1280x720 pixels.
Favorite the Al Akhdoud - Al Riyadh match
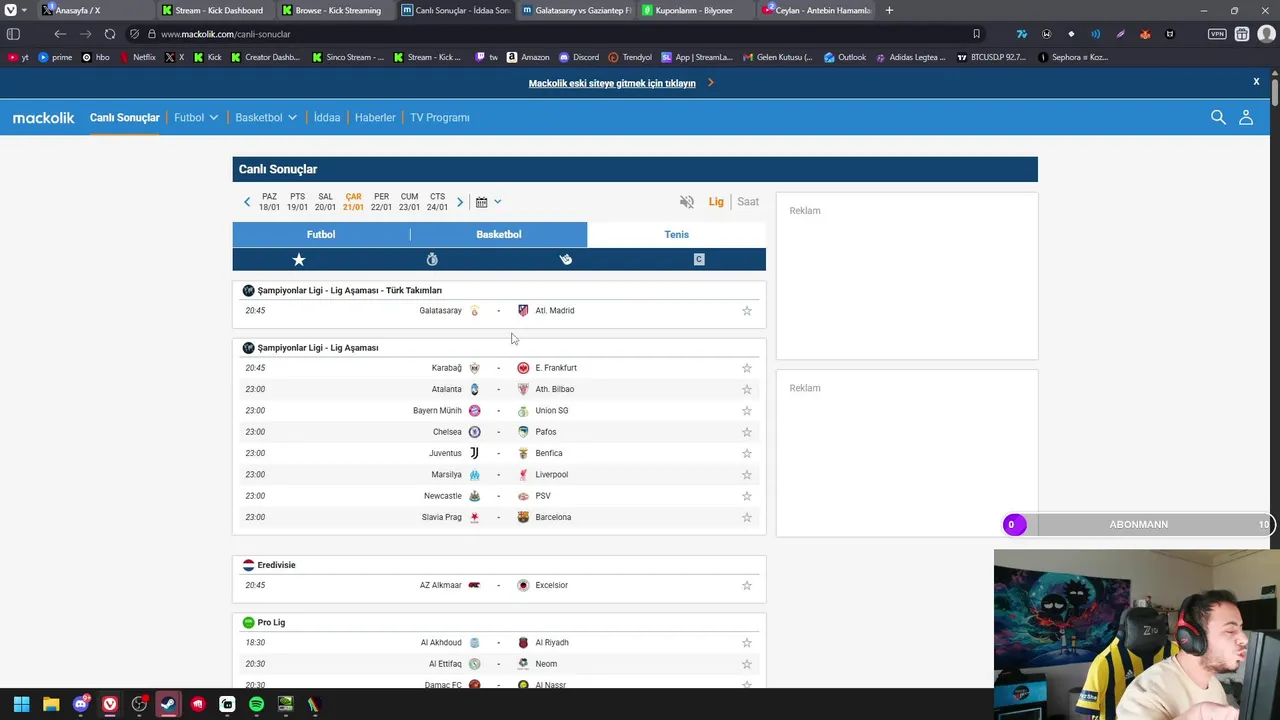click(746, 643)
